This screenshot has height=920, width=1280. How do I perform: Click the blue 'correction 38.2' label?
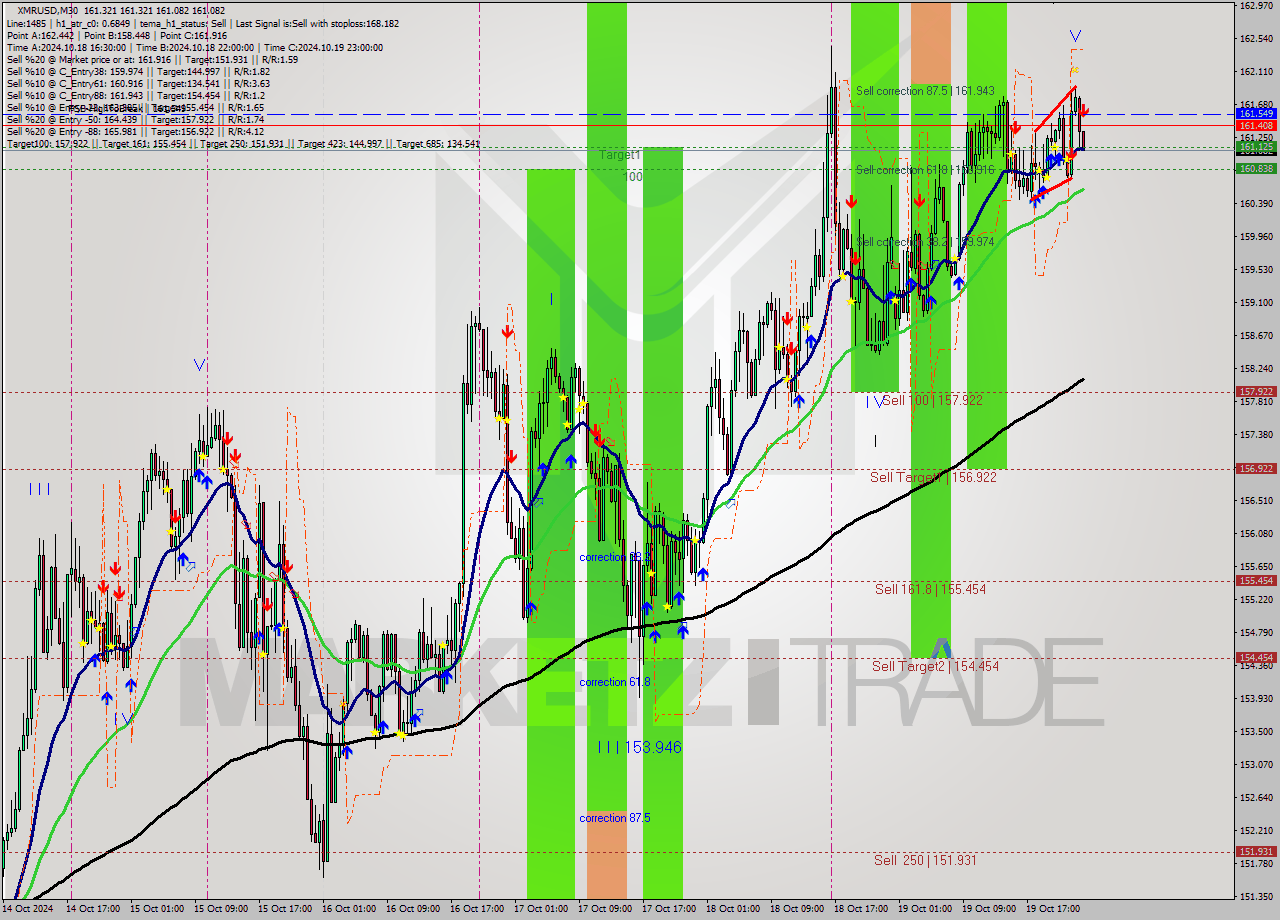point(615,557)
